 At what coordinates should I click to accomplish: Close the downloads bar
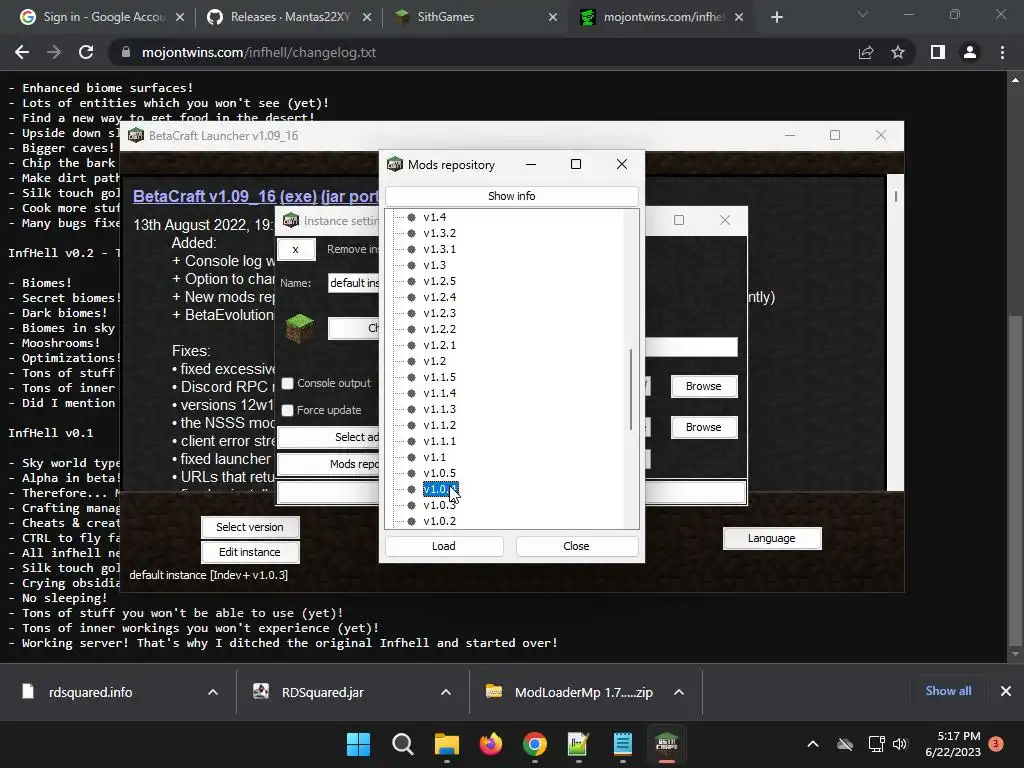(x=1006, y=691)
